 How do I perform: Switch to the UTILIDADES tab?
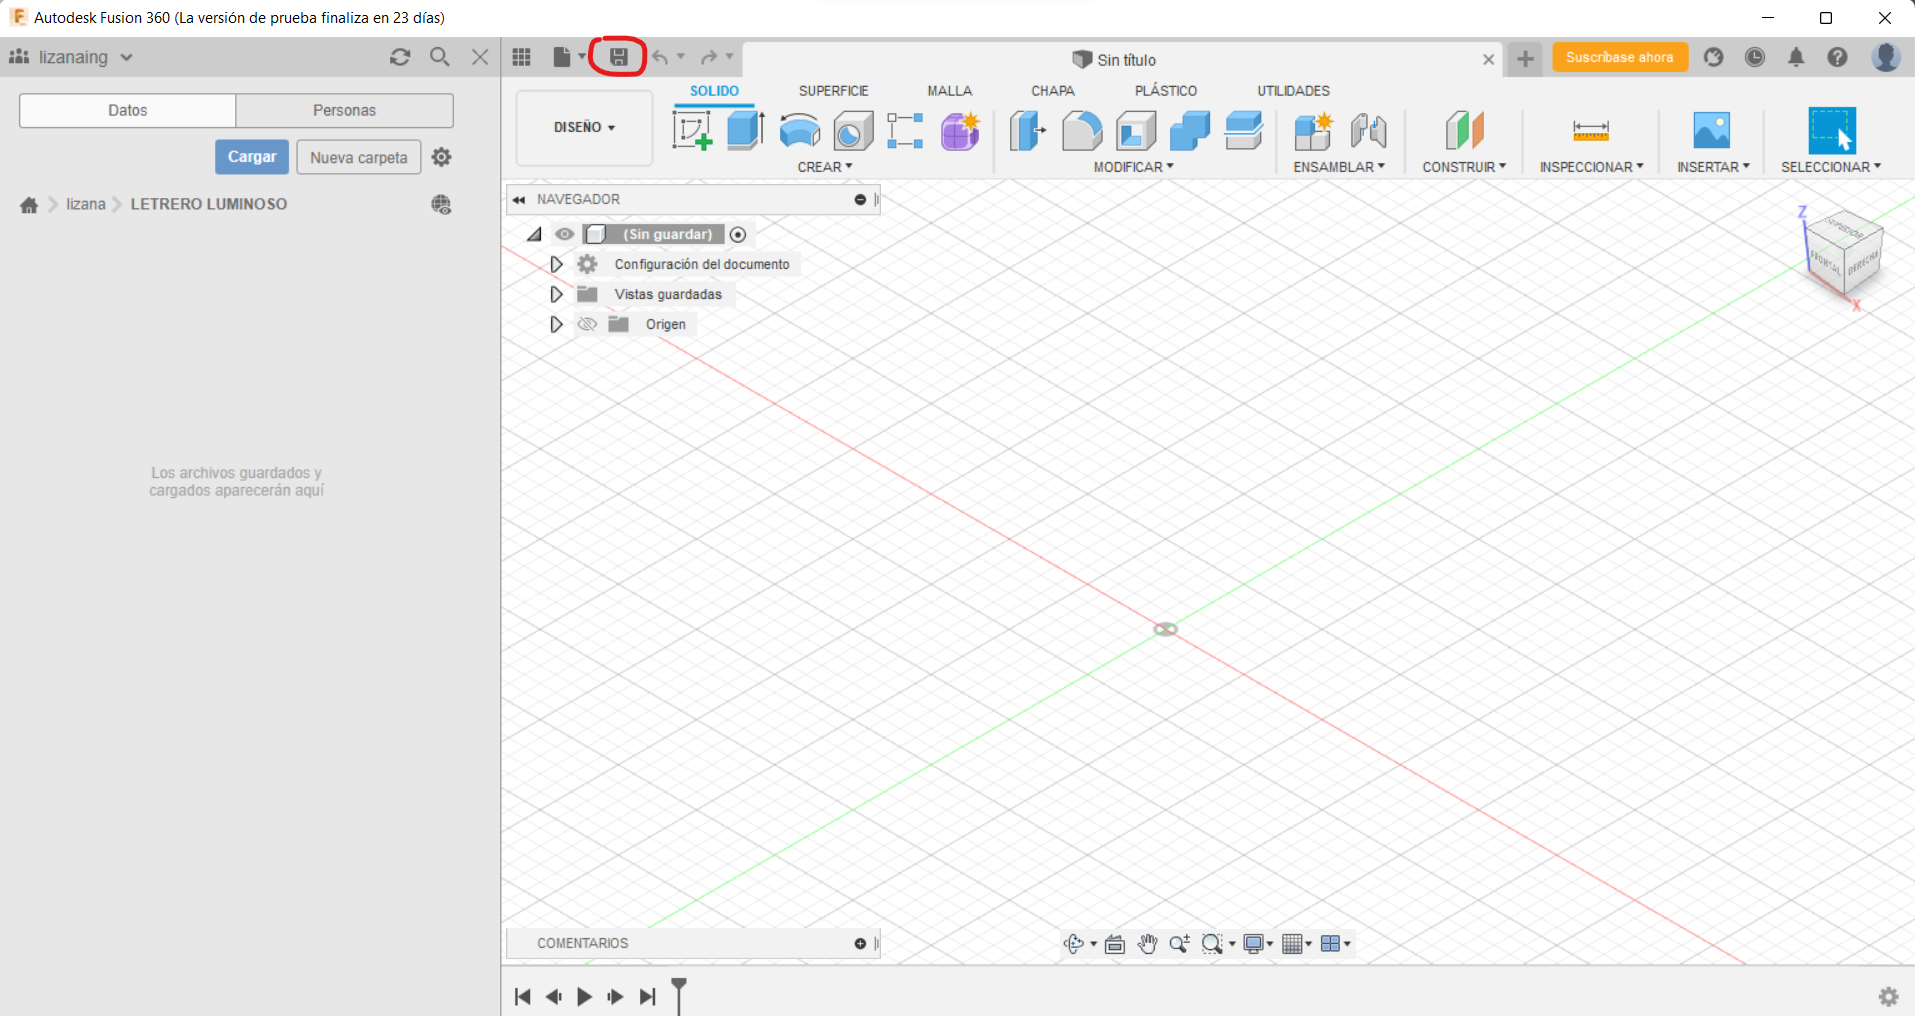tap(1294, 91)
